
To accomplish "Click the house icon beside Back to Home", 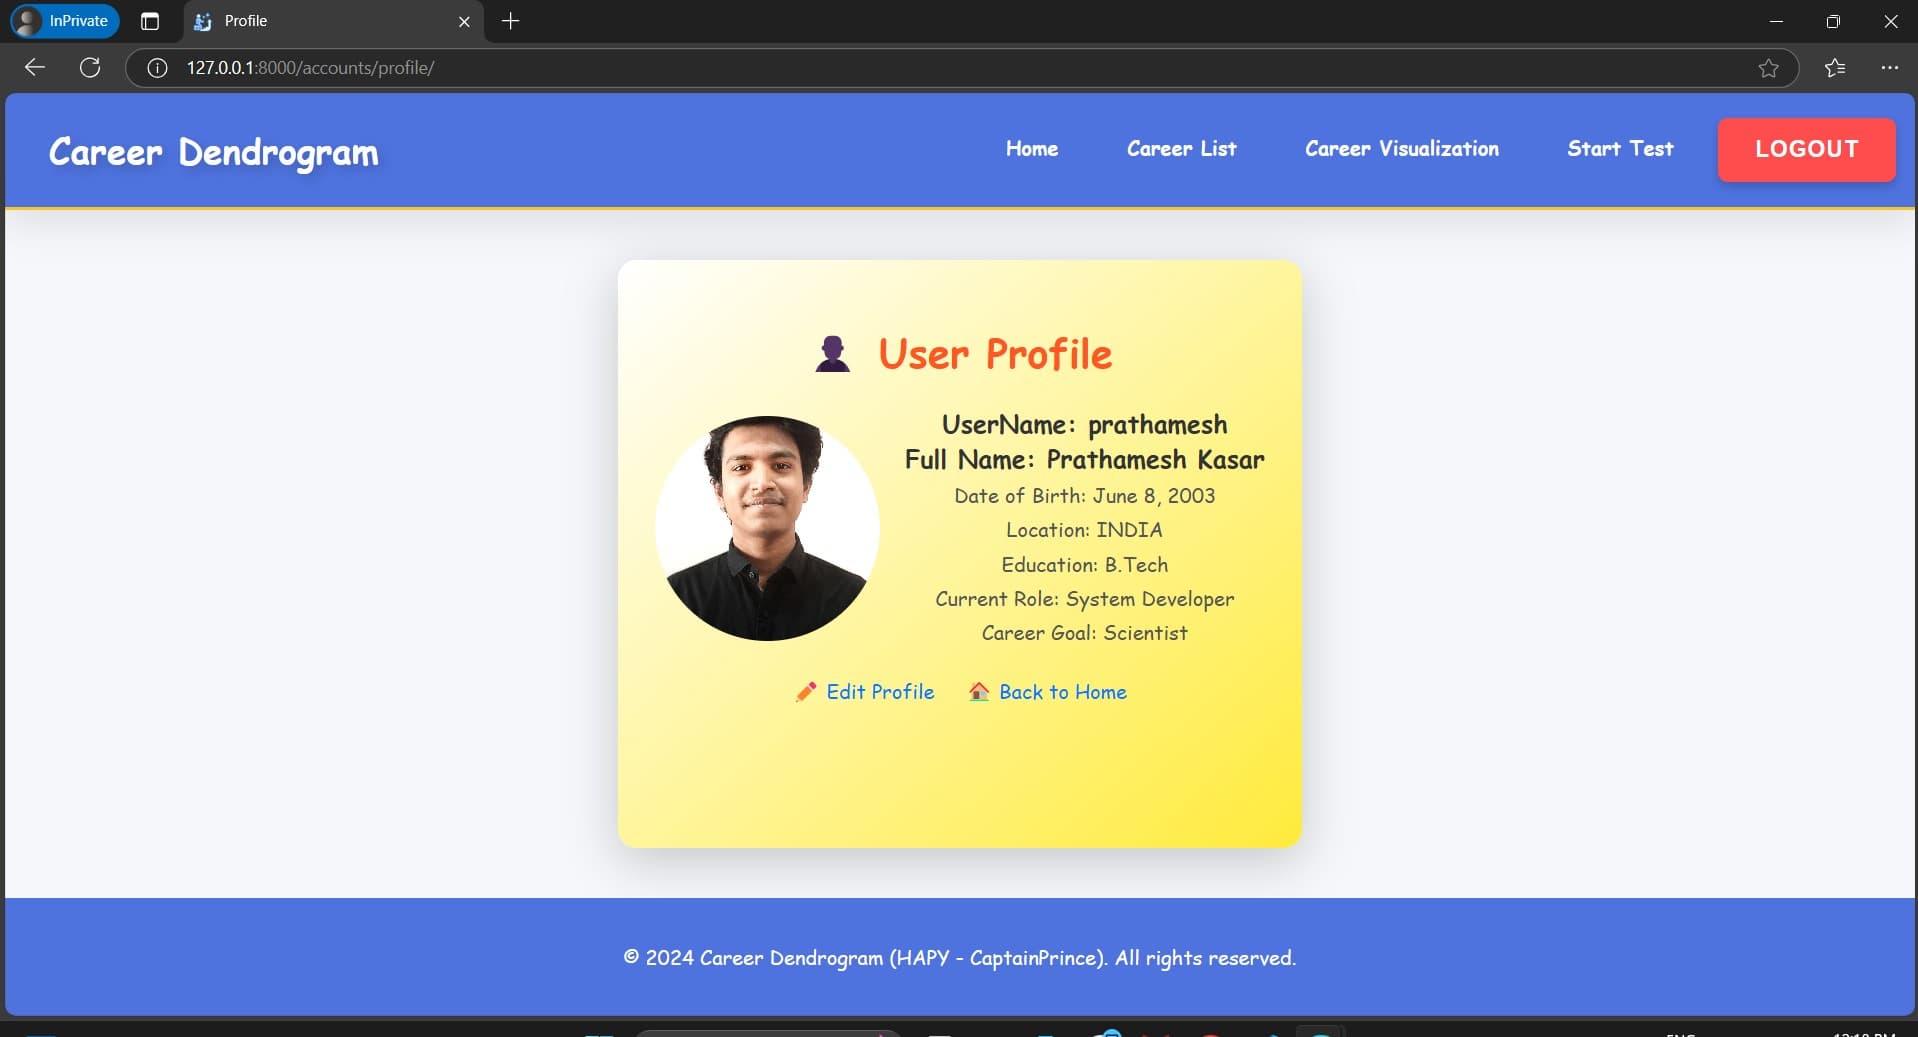I will click(979, 691).
